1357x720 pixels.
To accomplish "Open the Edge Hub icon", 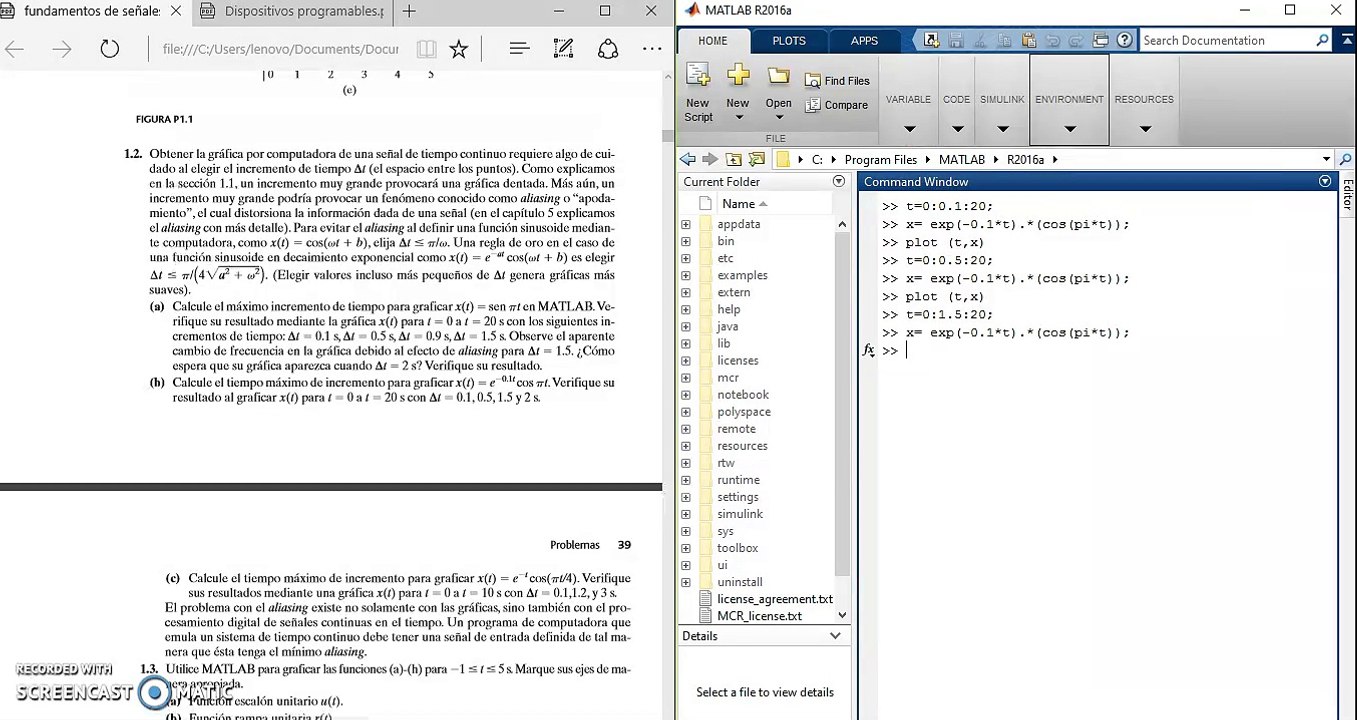I will (x=519, y=49).
